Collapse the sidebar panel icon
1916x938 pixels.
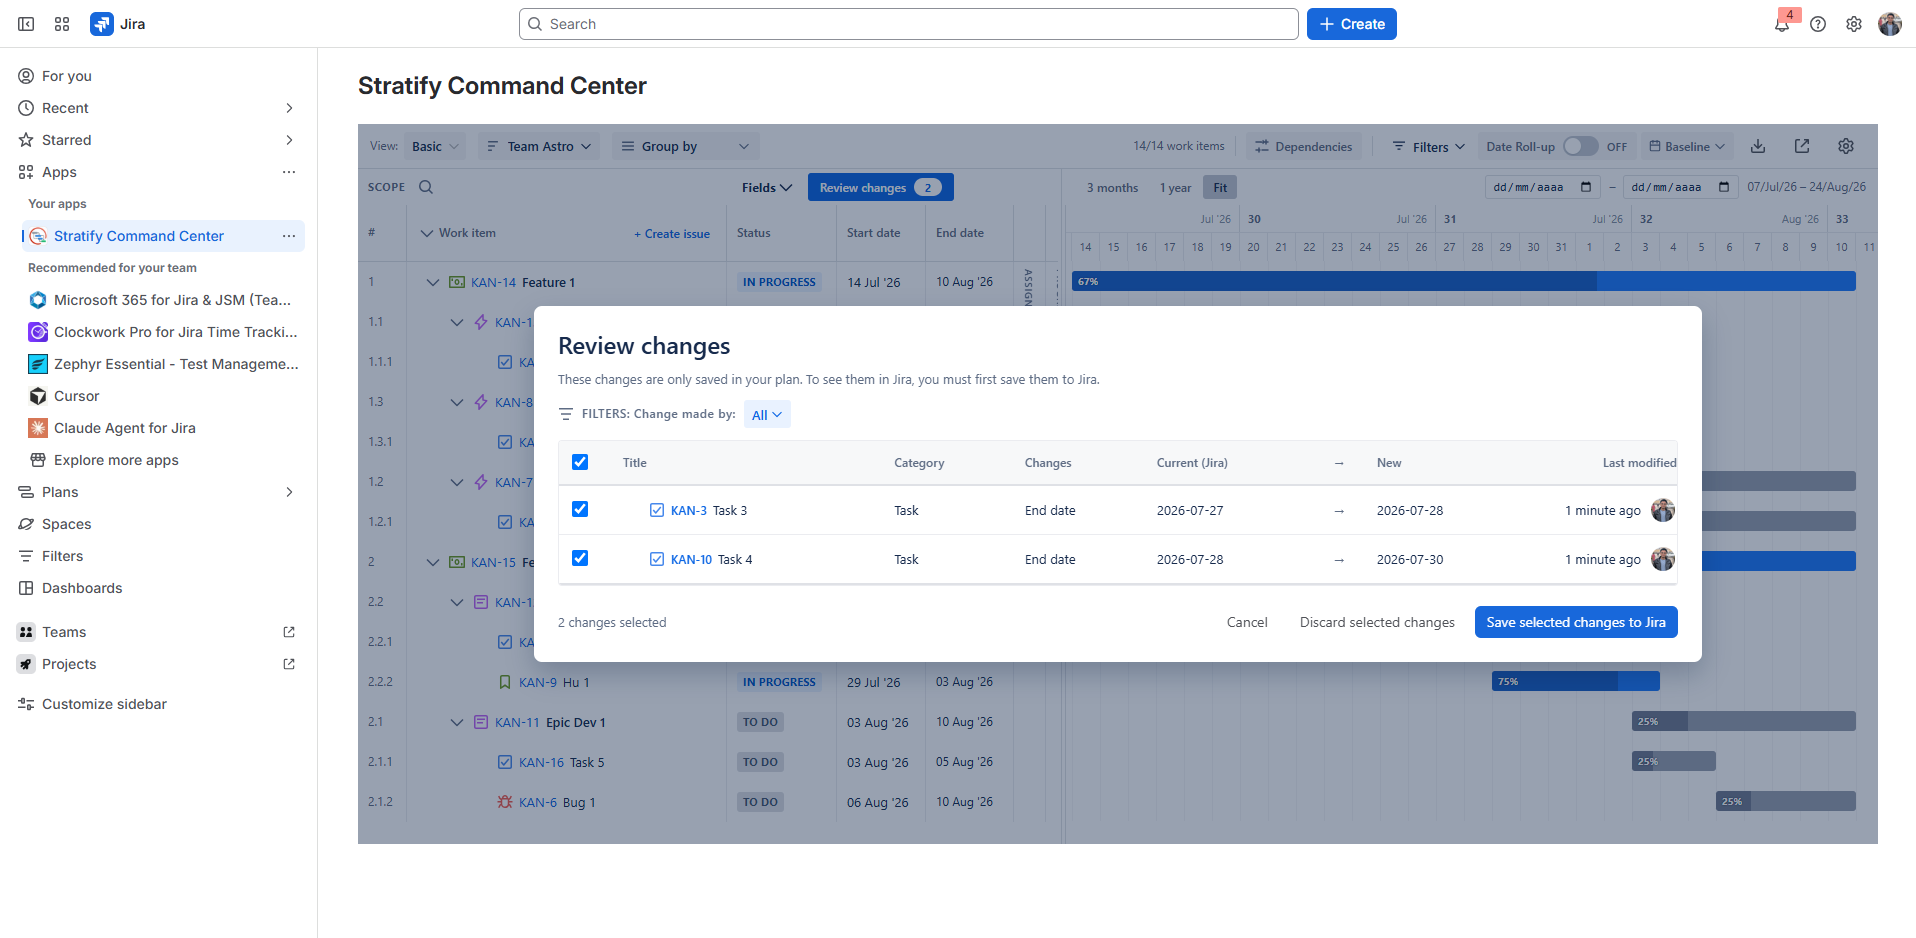pos(26,24)
